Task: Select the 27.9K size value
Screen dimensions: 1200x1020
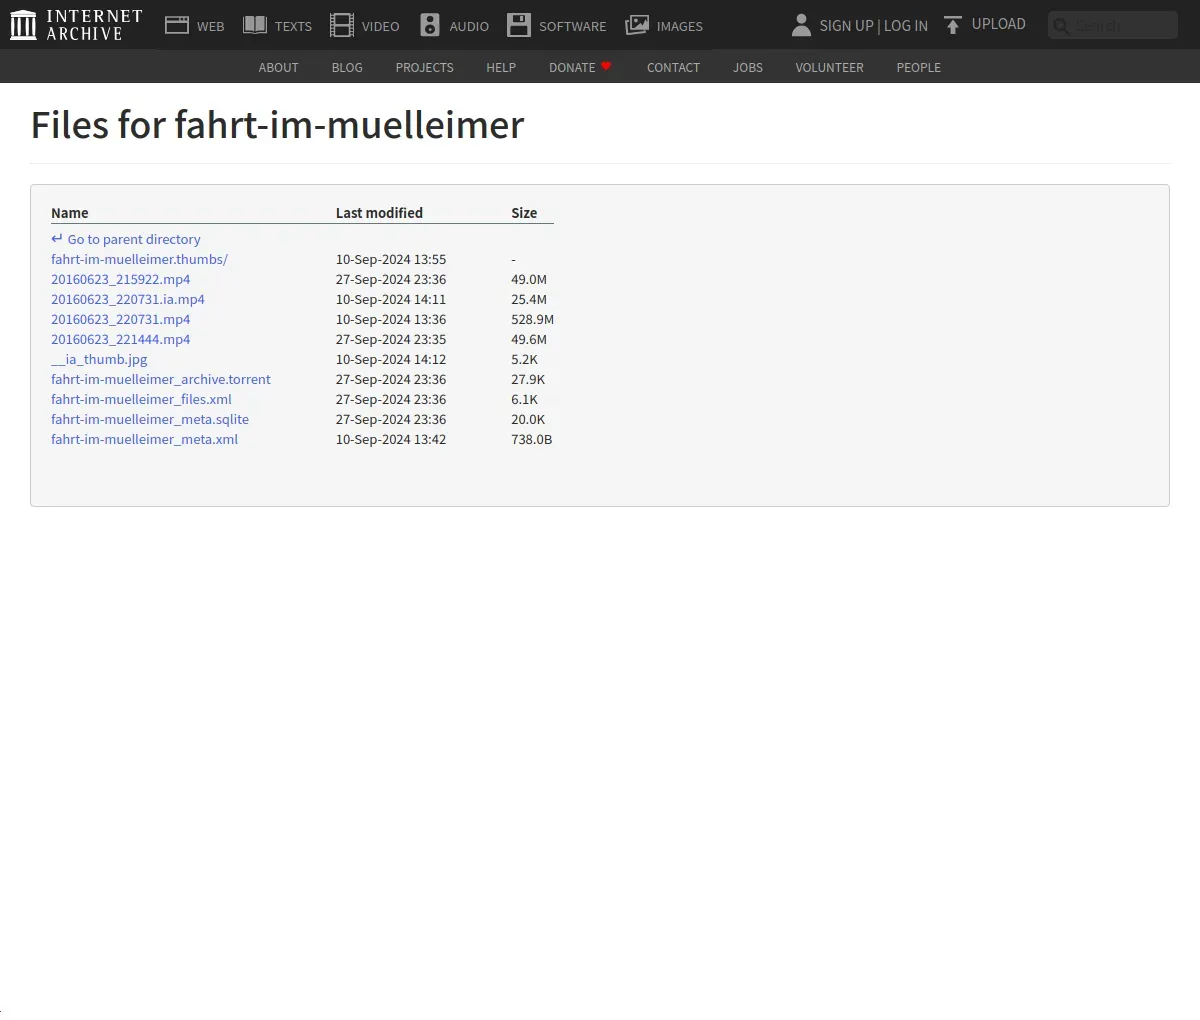Action: [528, 379]
